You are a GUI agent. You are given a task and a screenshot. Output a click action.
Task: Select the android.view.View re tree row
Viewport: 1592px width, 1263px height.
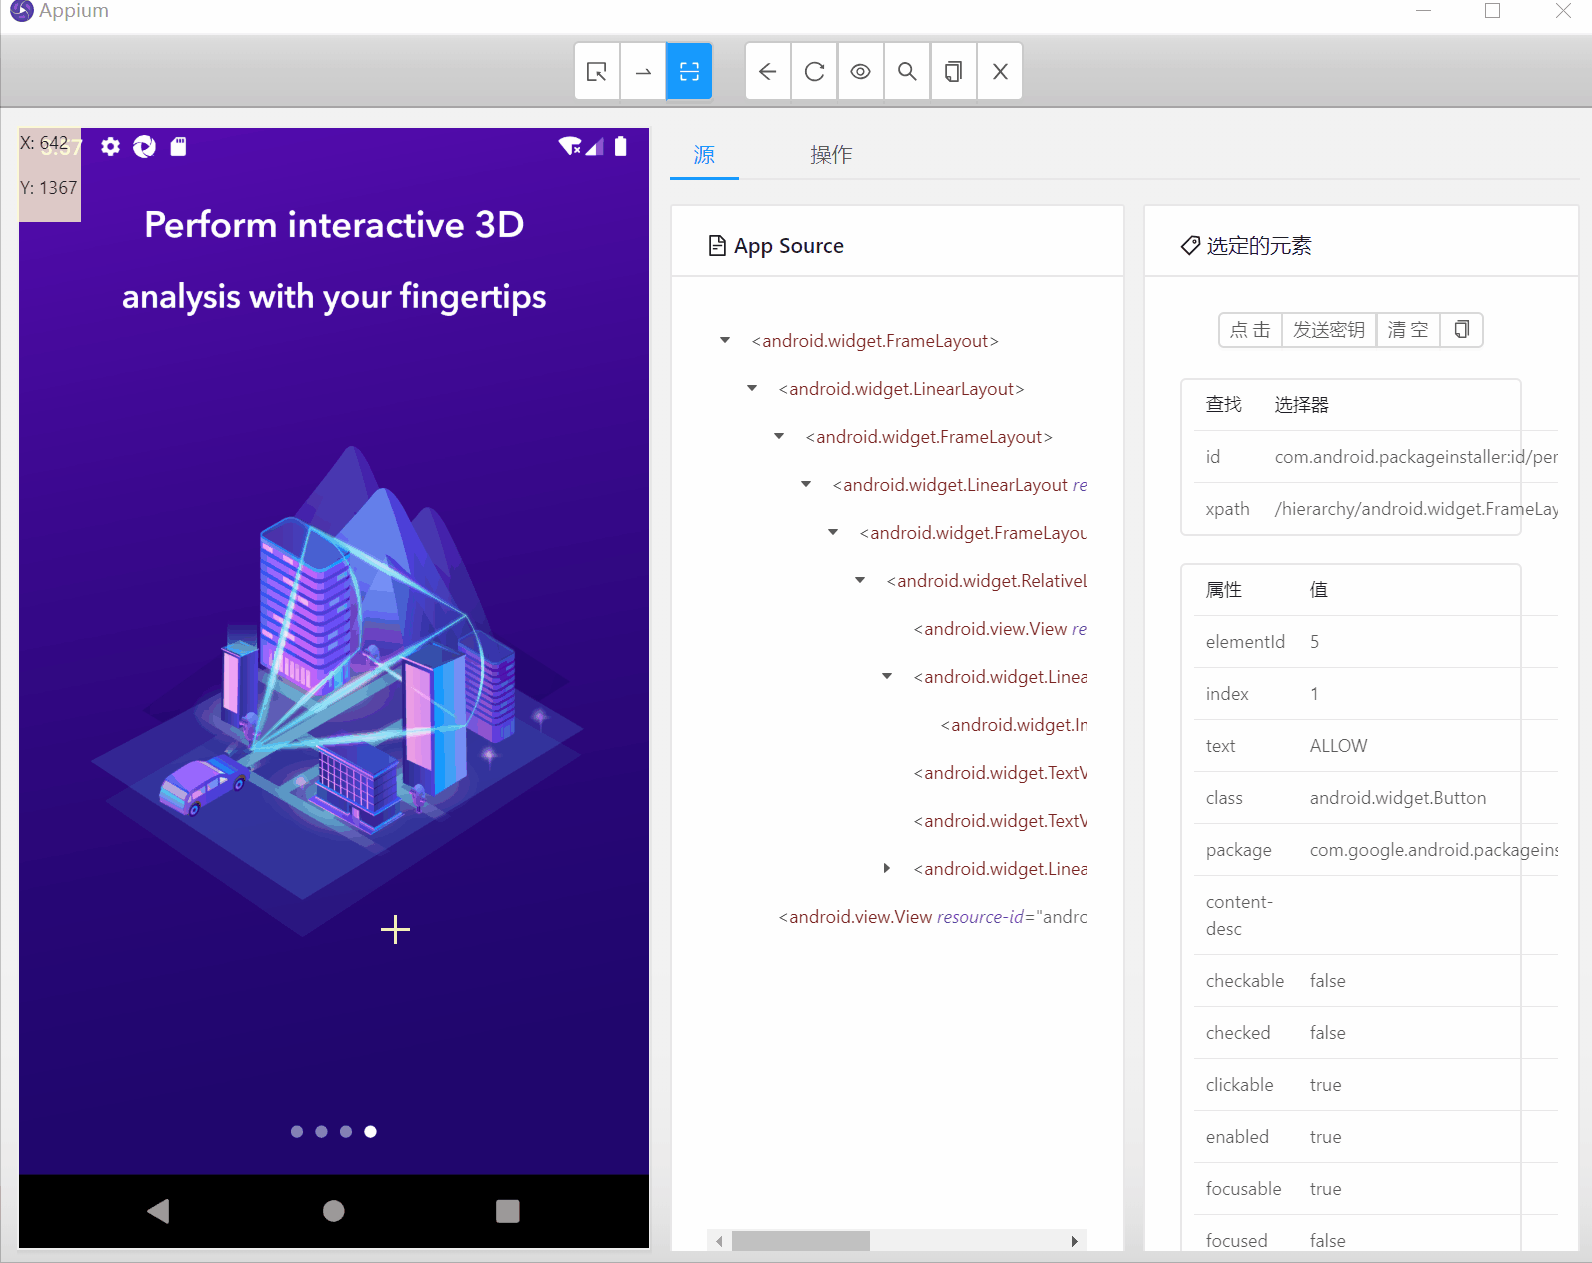[1000, 629]
